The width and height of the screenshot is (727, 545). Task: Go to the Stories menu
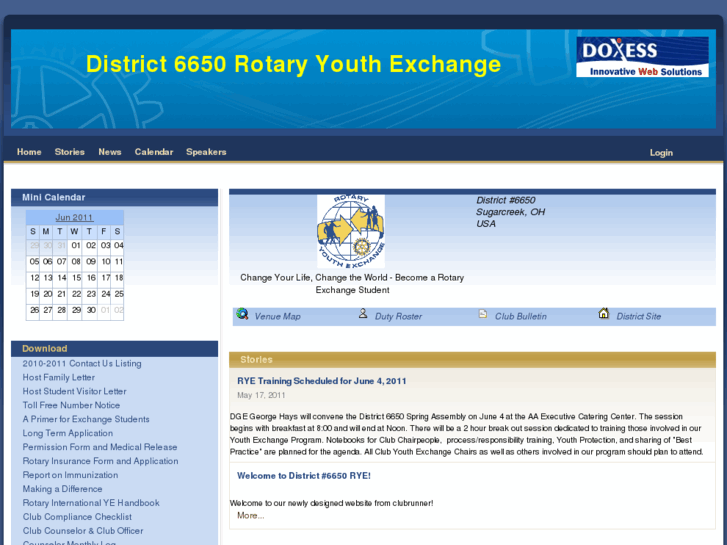70,152
